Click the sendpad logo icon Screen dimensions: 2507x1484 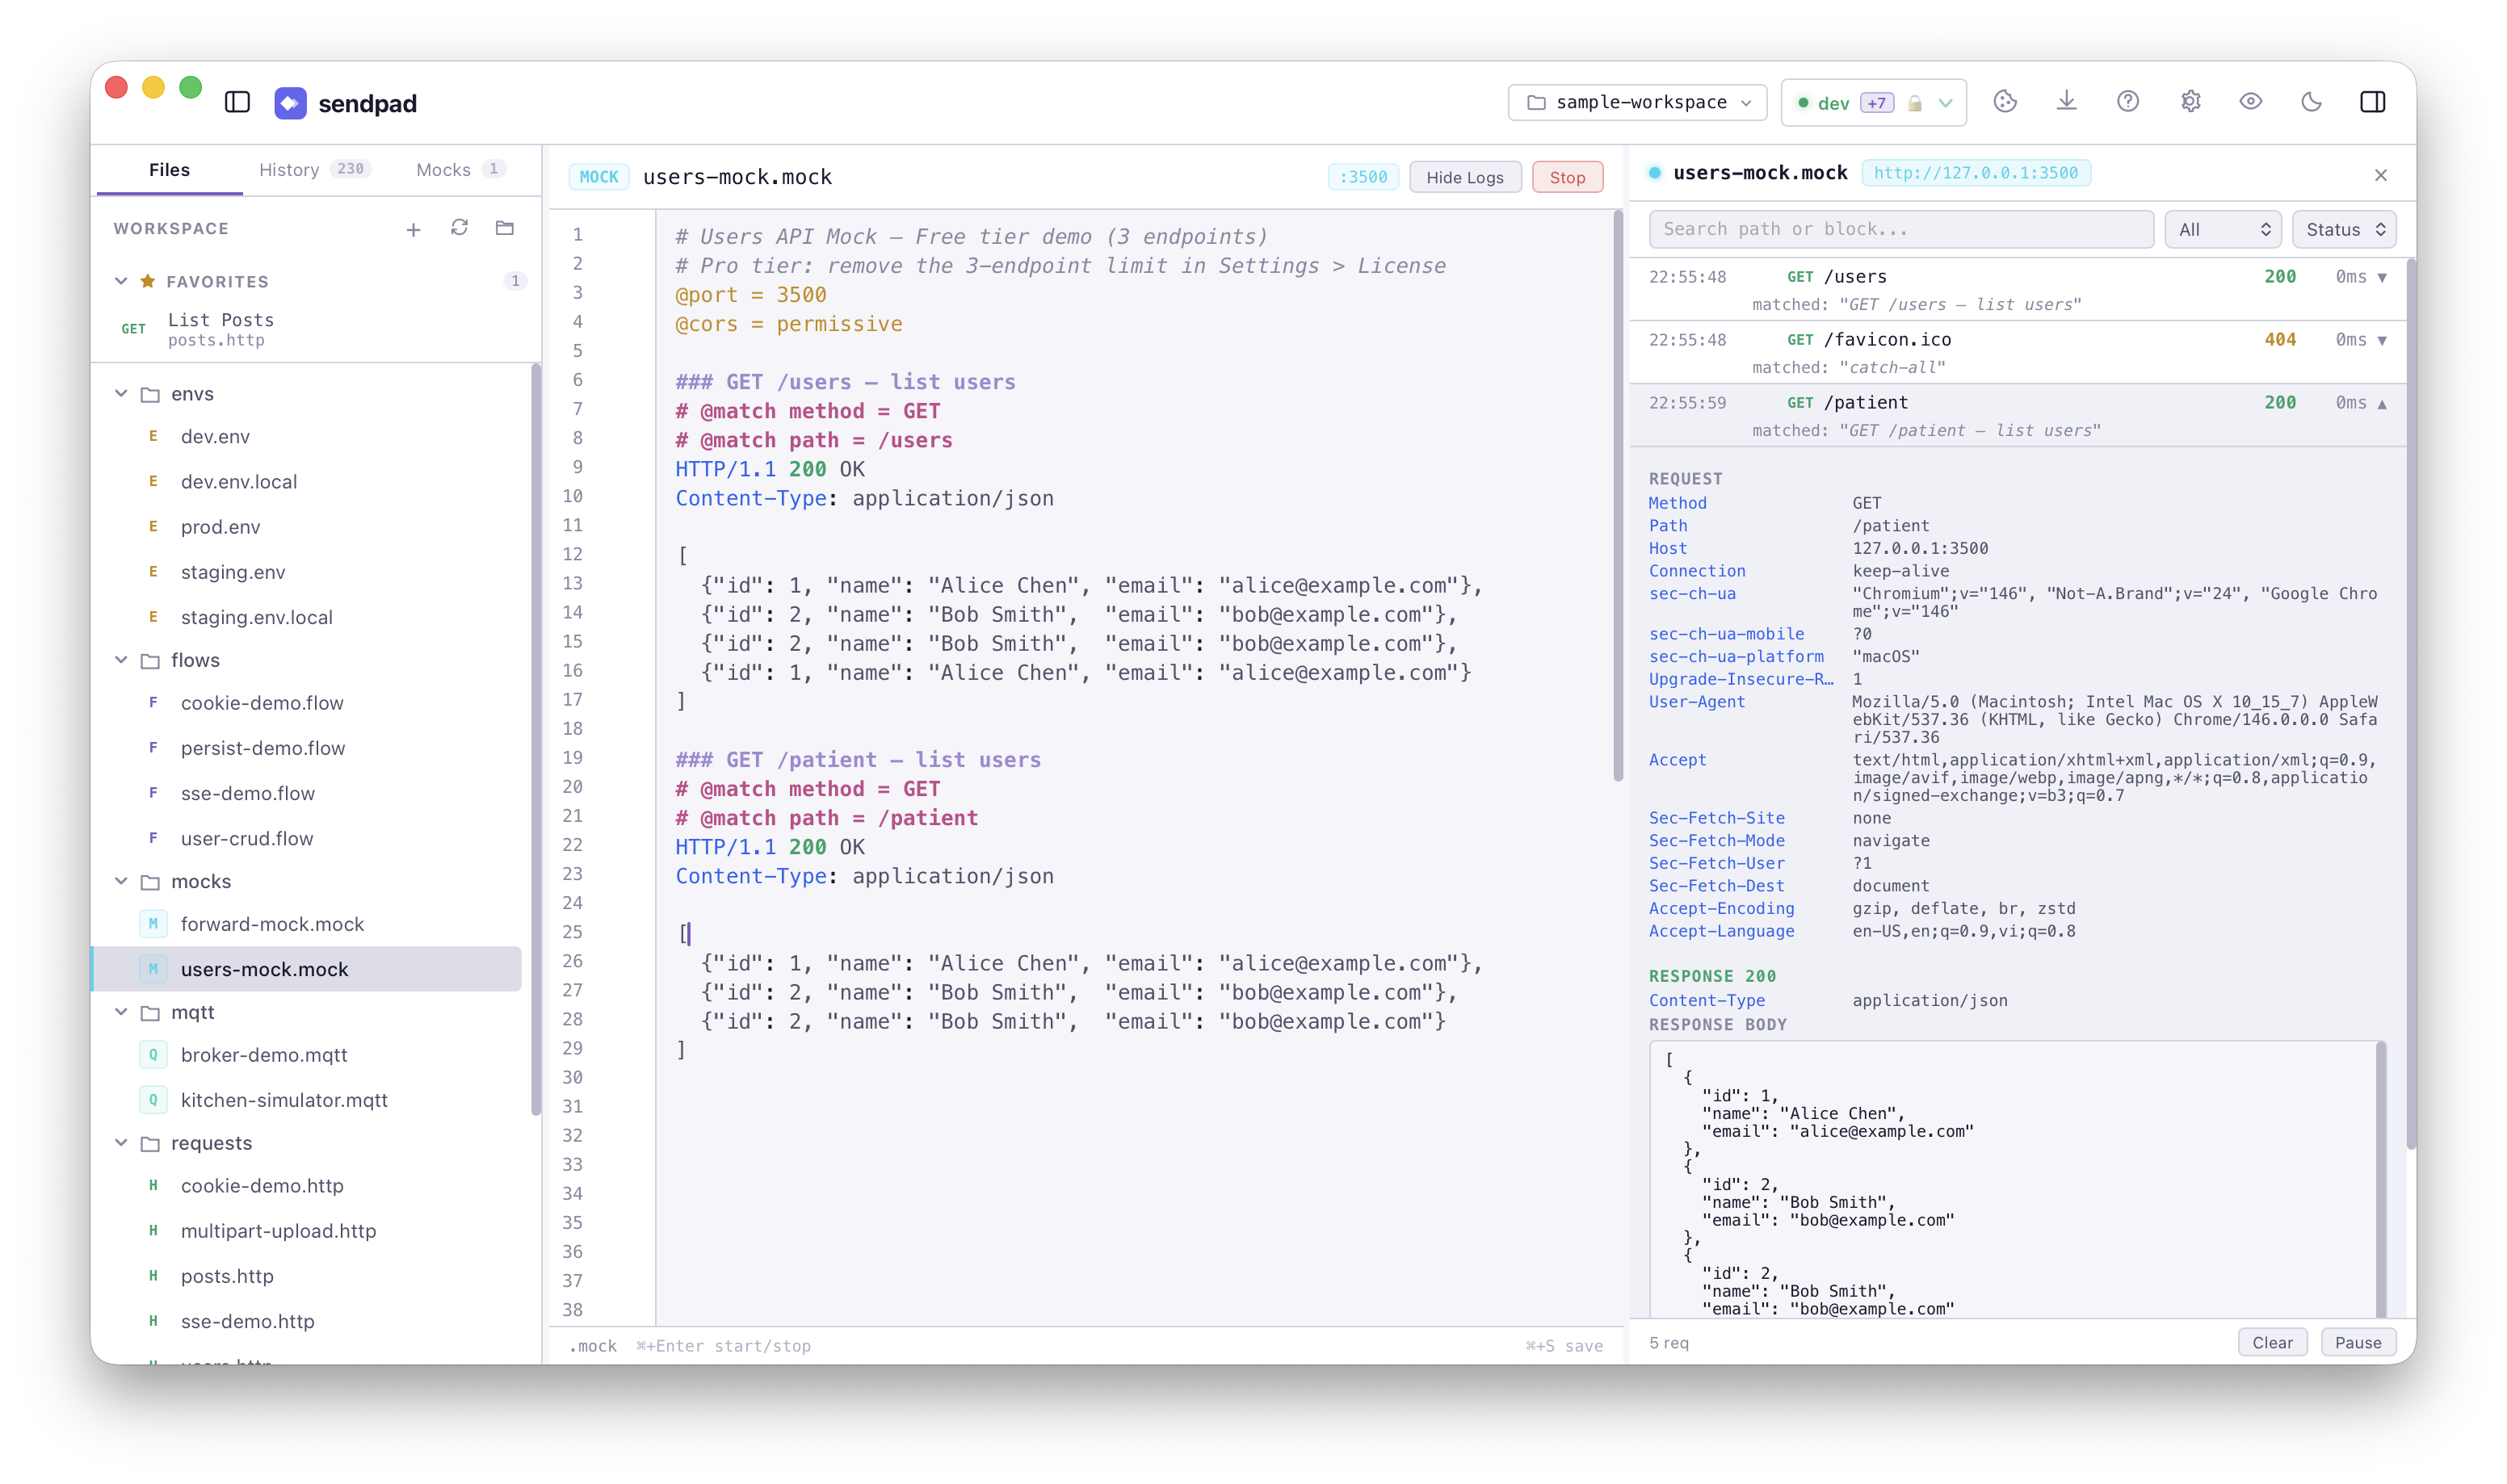(x=290, y=103)
